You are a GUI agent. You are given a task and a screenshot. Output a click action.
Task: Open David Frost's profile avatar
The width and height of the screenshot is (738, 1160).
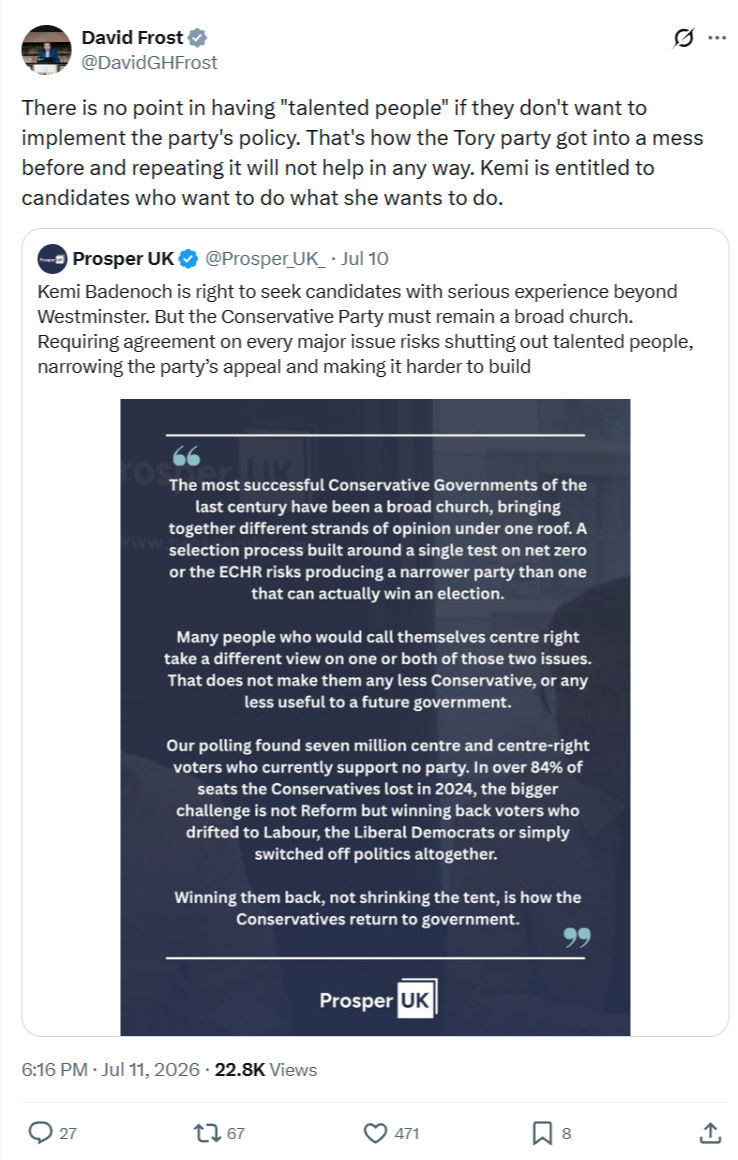tap(46, 50)
